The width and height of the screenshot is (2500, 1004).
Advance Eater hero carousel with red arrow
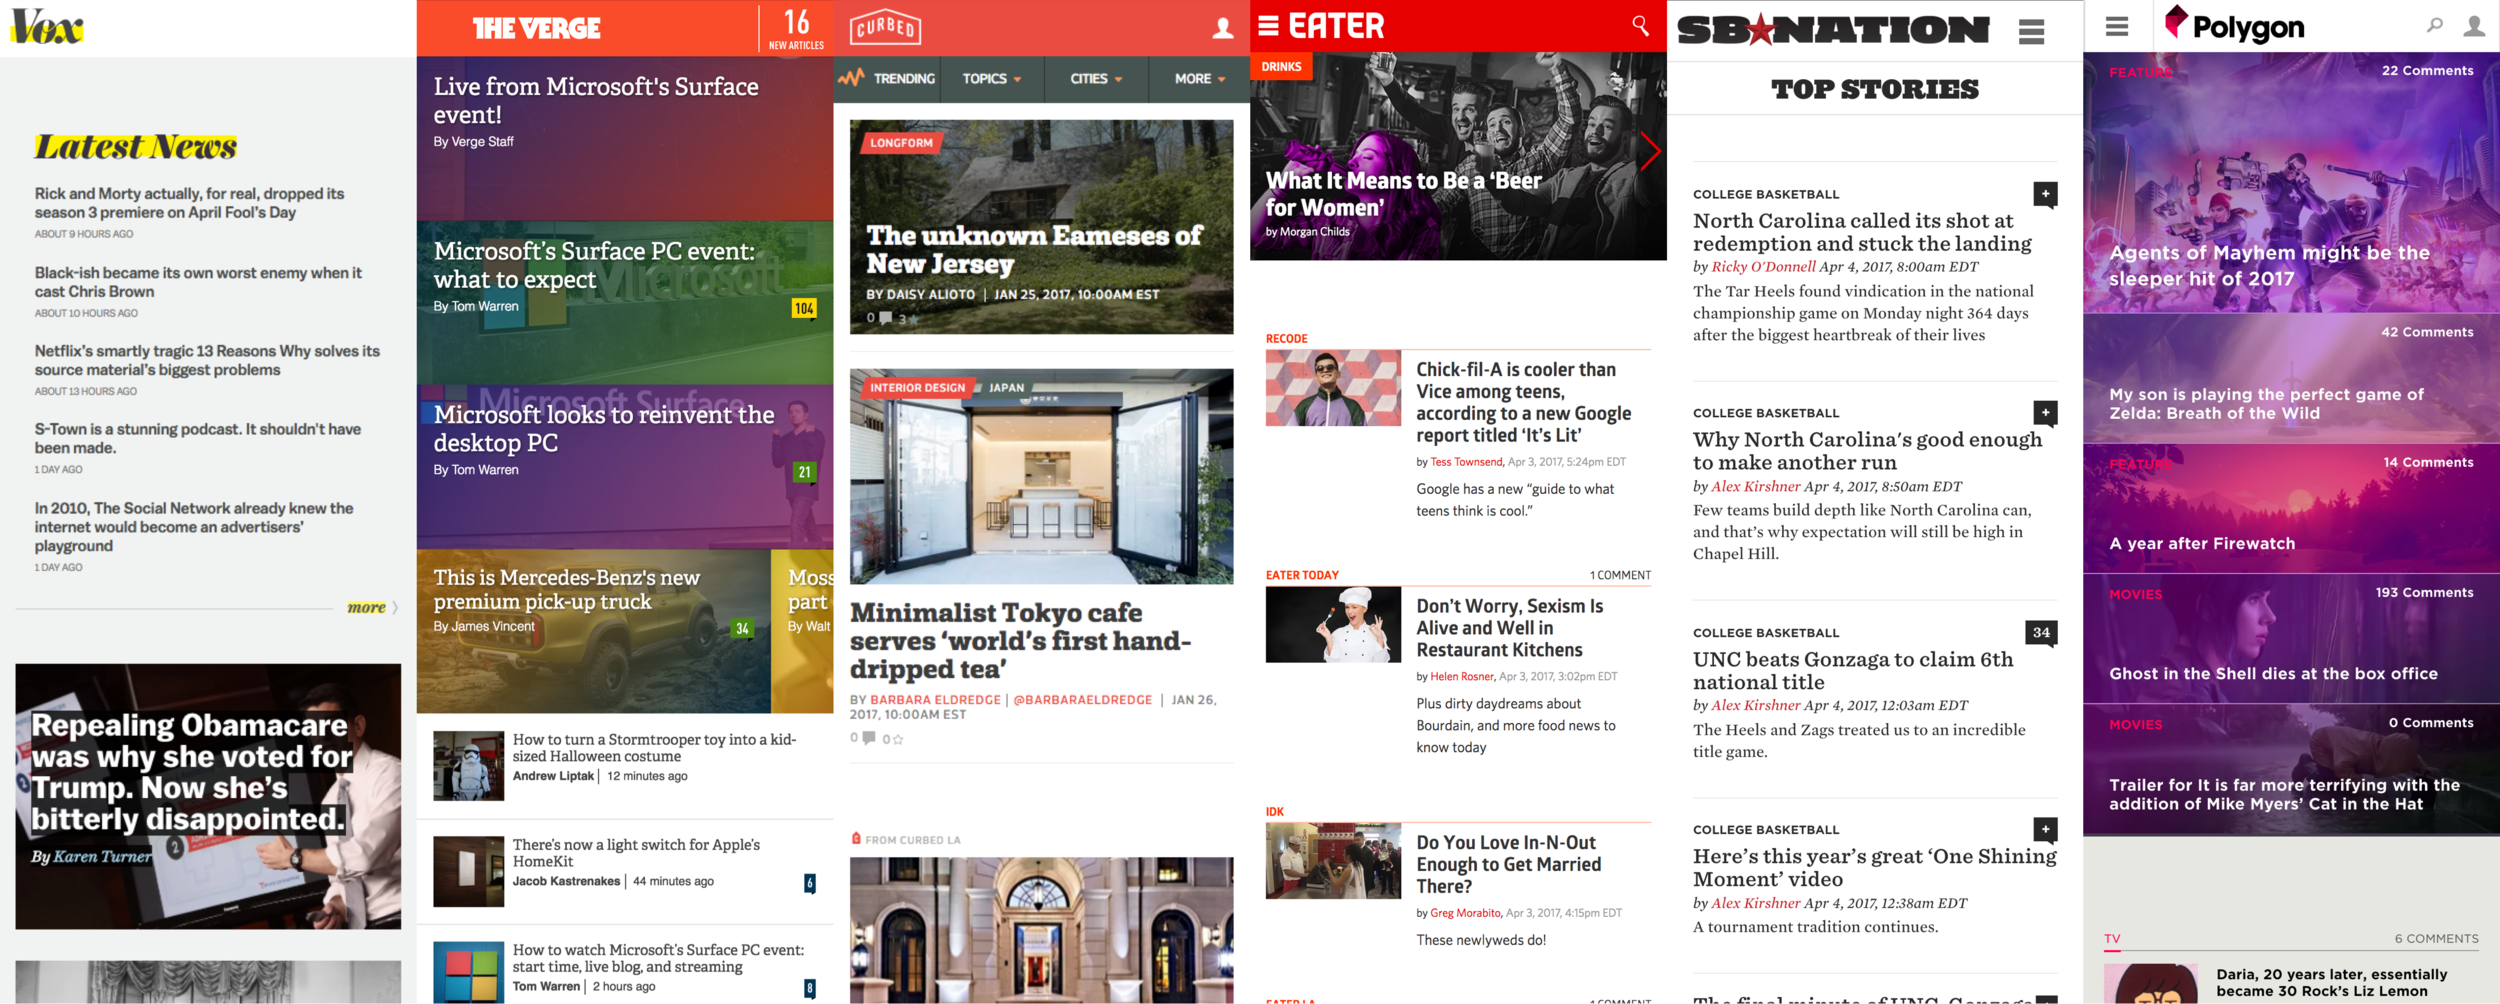pyautogui.click(x=1649, y=152)
